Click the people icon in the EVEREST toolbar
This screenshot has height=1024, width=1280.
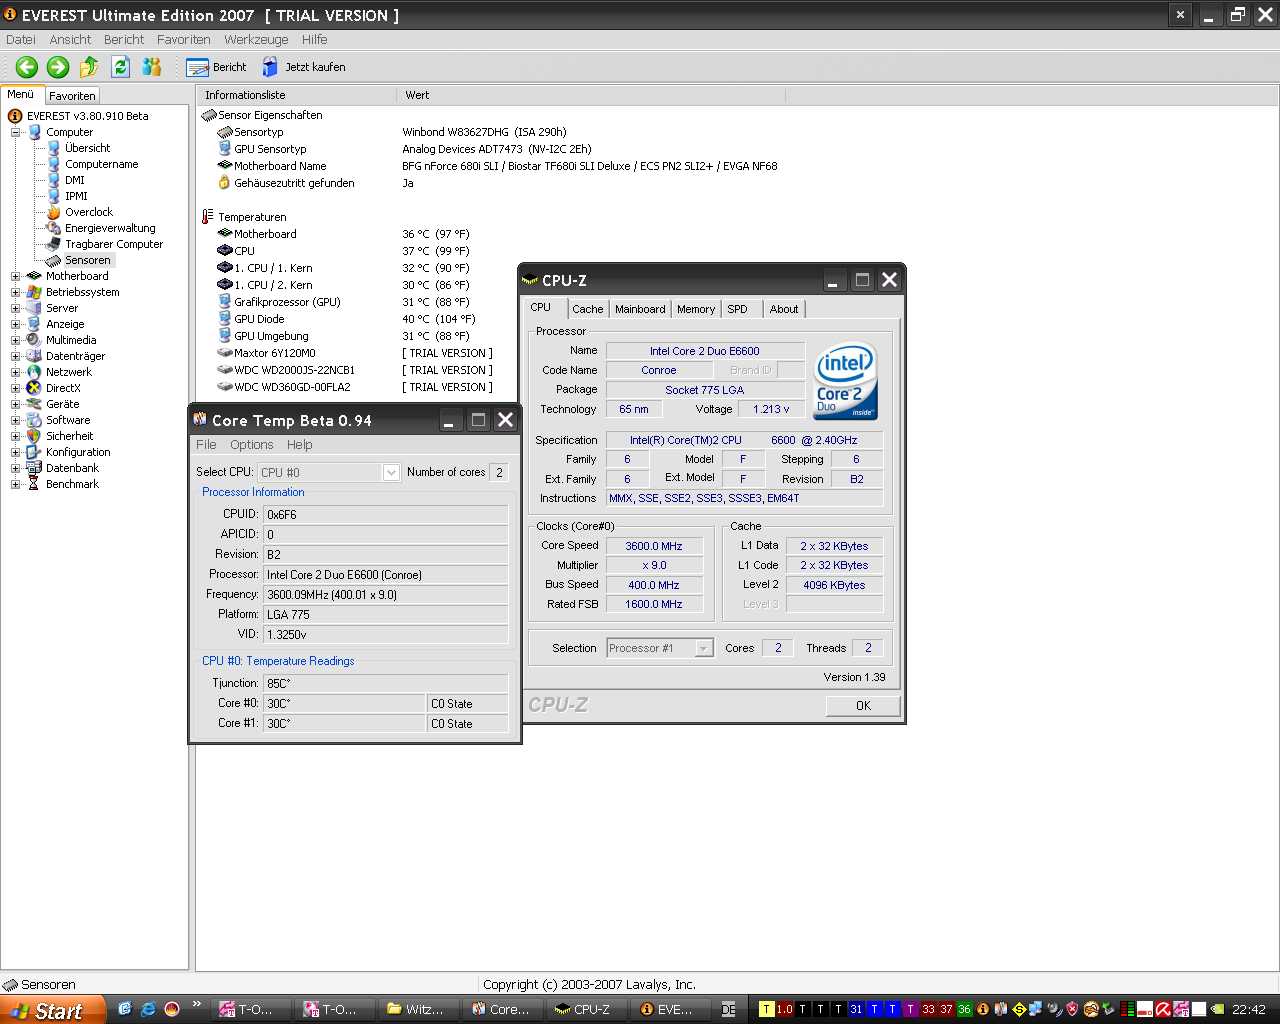point(152,67)
